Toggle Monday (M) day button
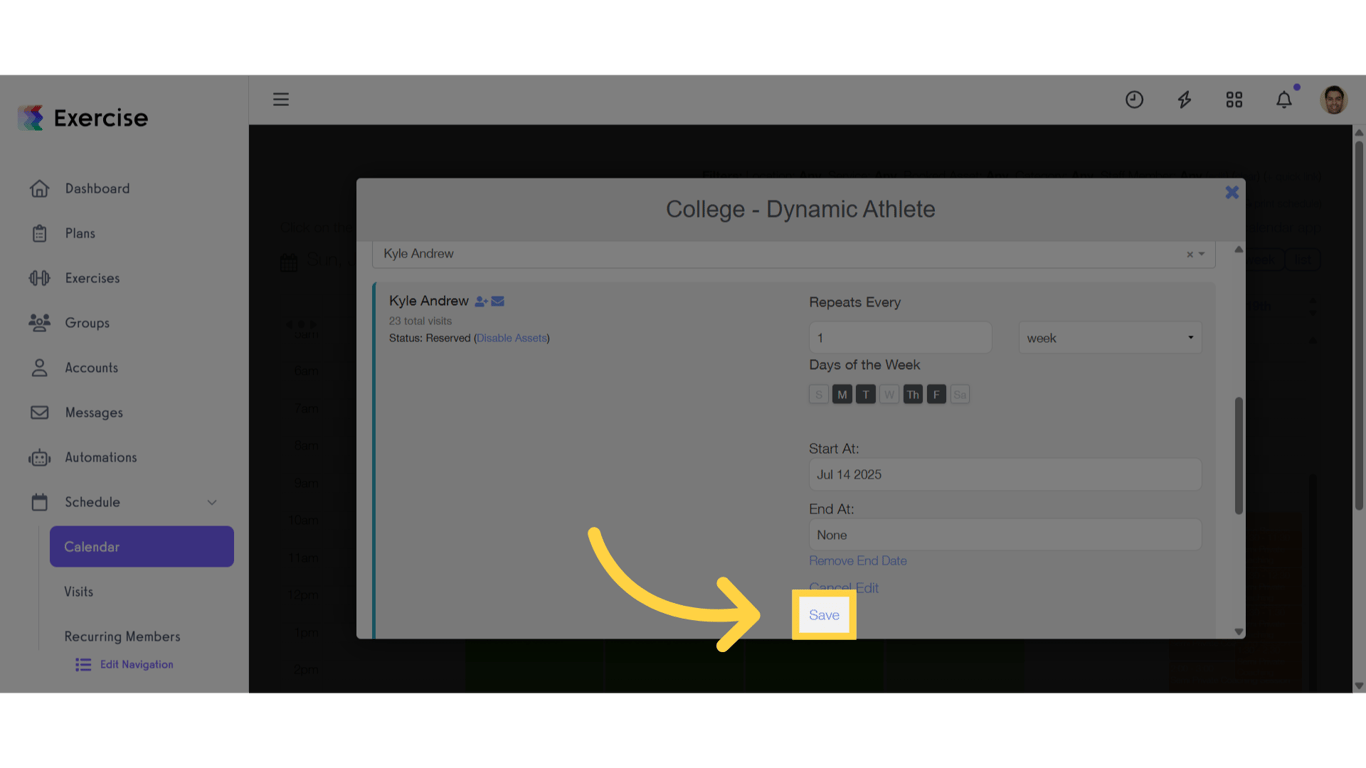 (x=842, y=395)
